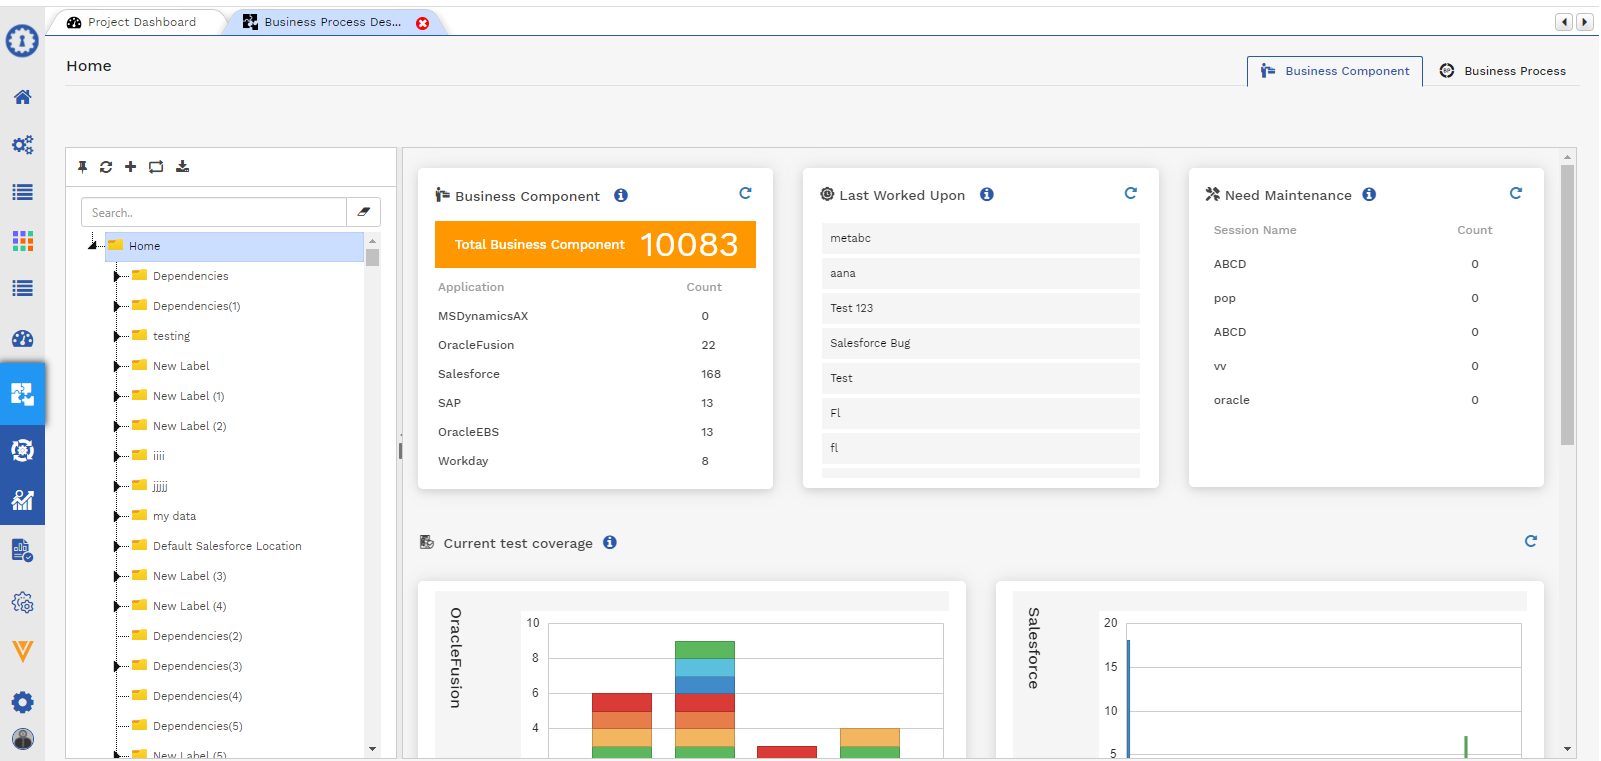Select the highlighted puzzle piece sidebar icon
Image resolution: width=1601 pixels, height=761 pixels.
(x=22, y=395)
